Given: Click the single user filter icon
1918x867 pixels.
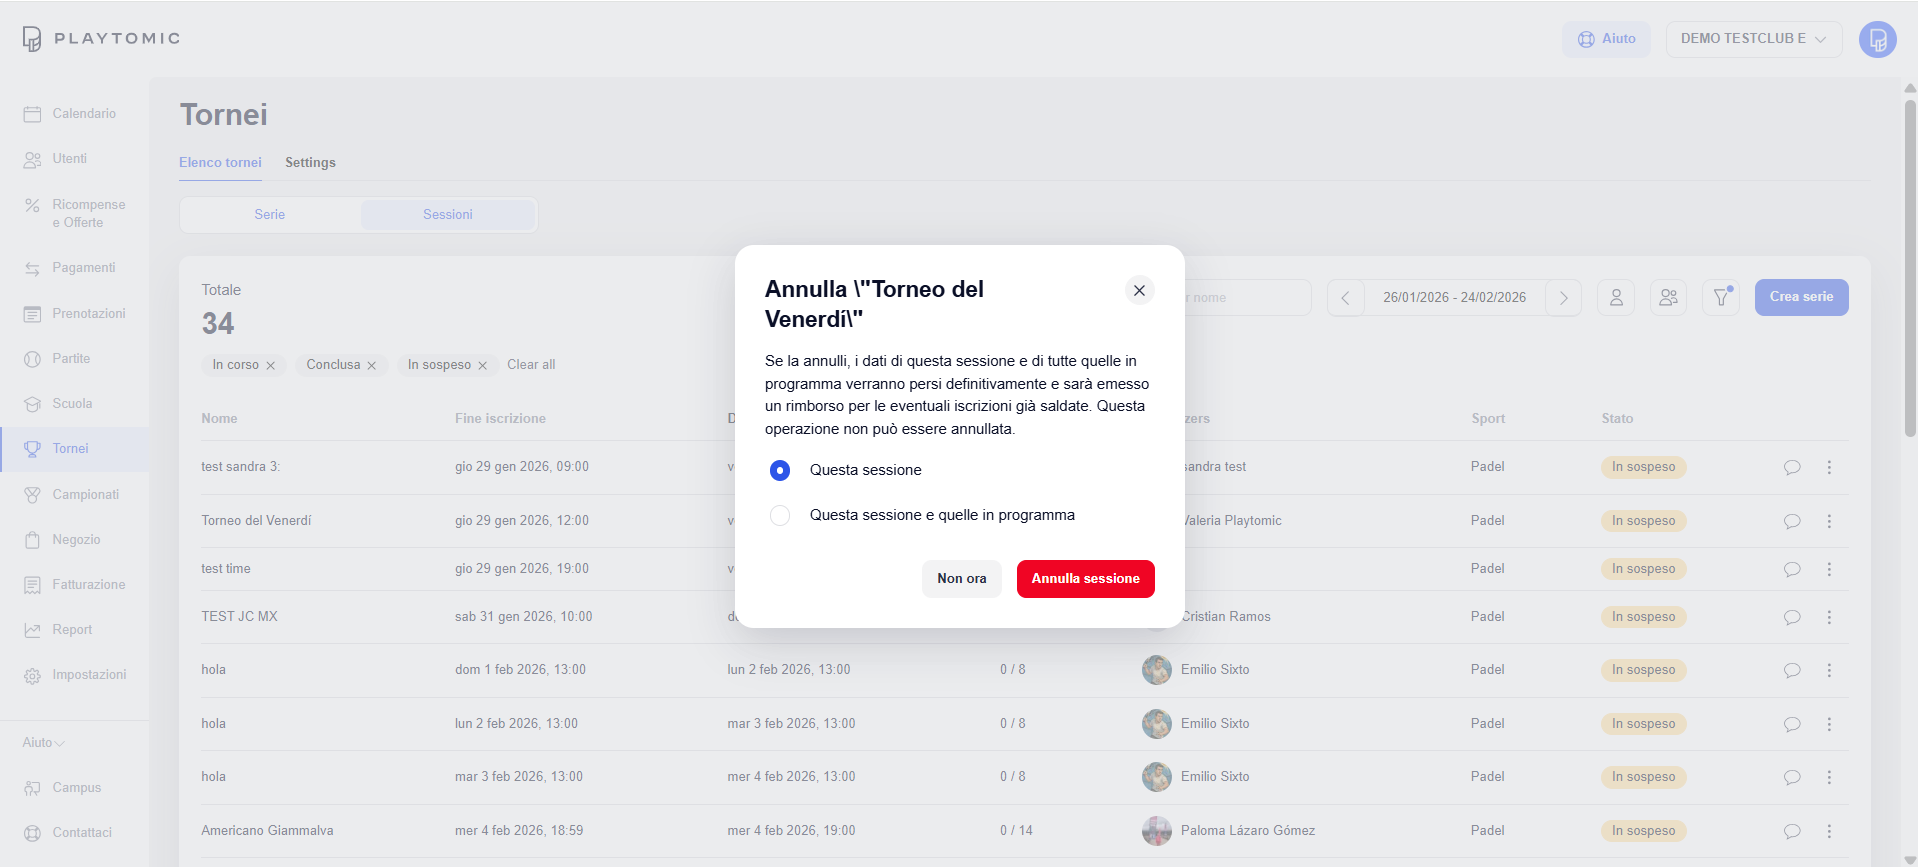Looking at the screenshot, I should coord(1616,298).
